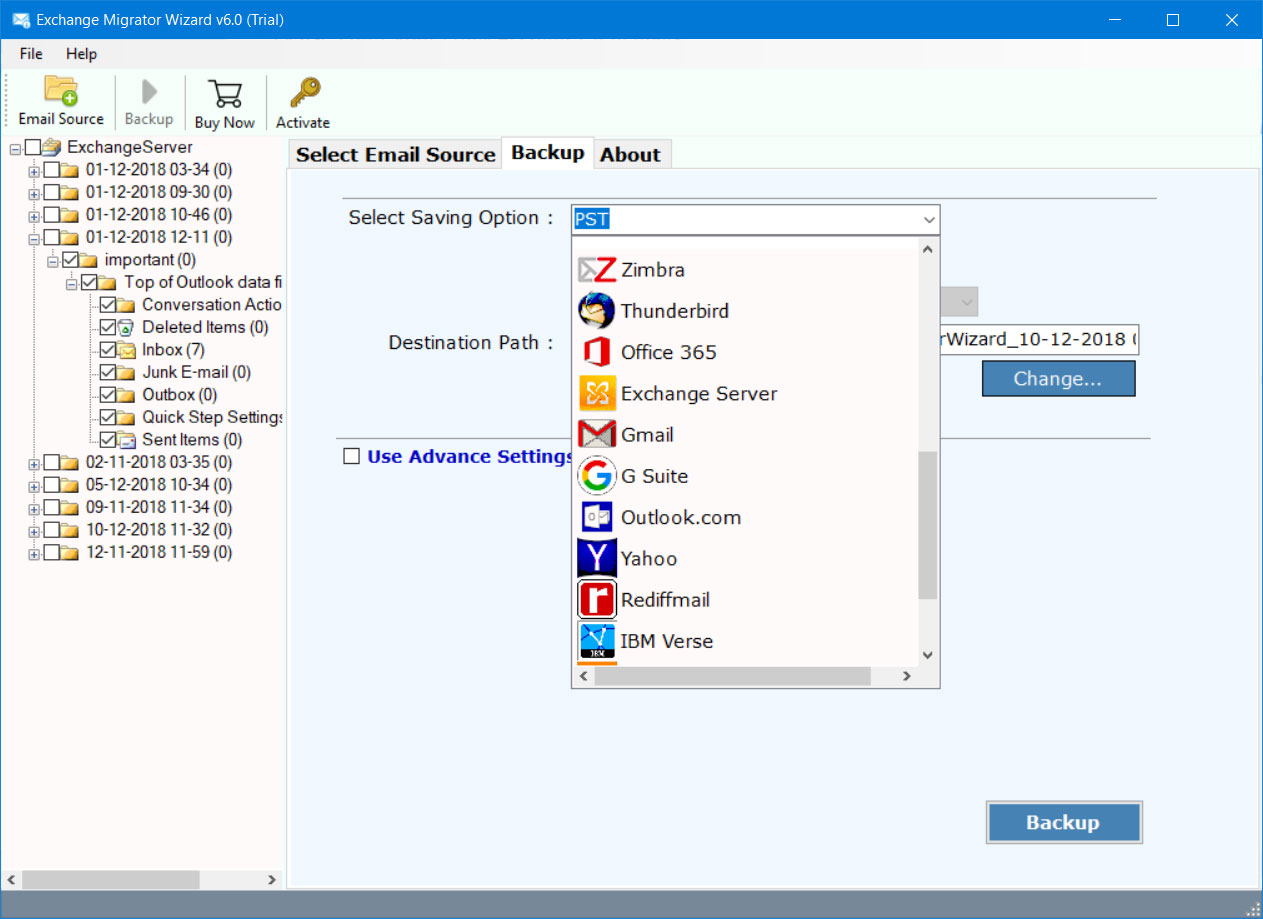Click the folder tree horizontal scrollbar thumb
This screenshot has width=1263, height=919.
(x=110, y=879)
